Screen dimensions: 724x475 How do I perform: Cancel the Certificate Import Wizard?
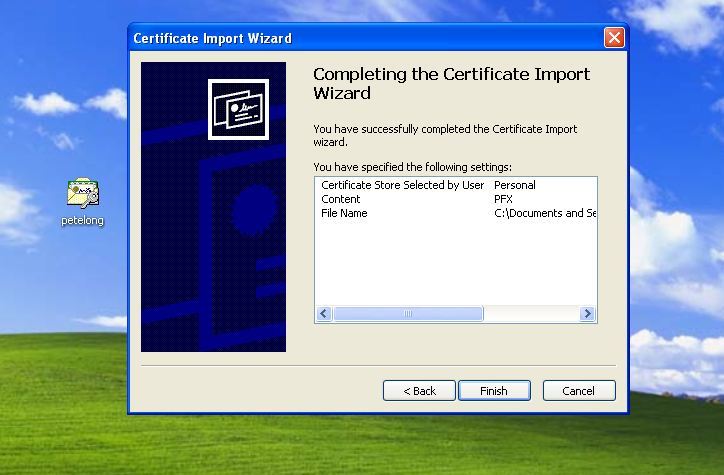click(579, 391)
